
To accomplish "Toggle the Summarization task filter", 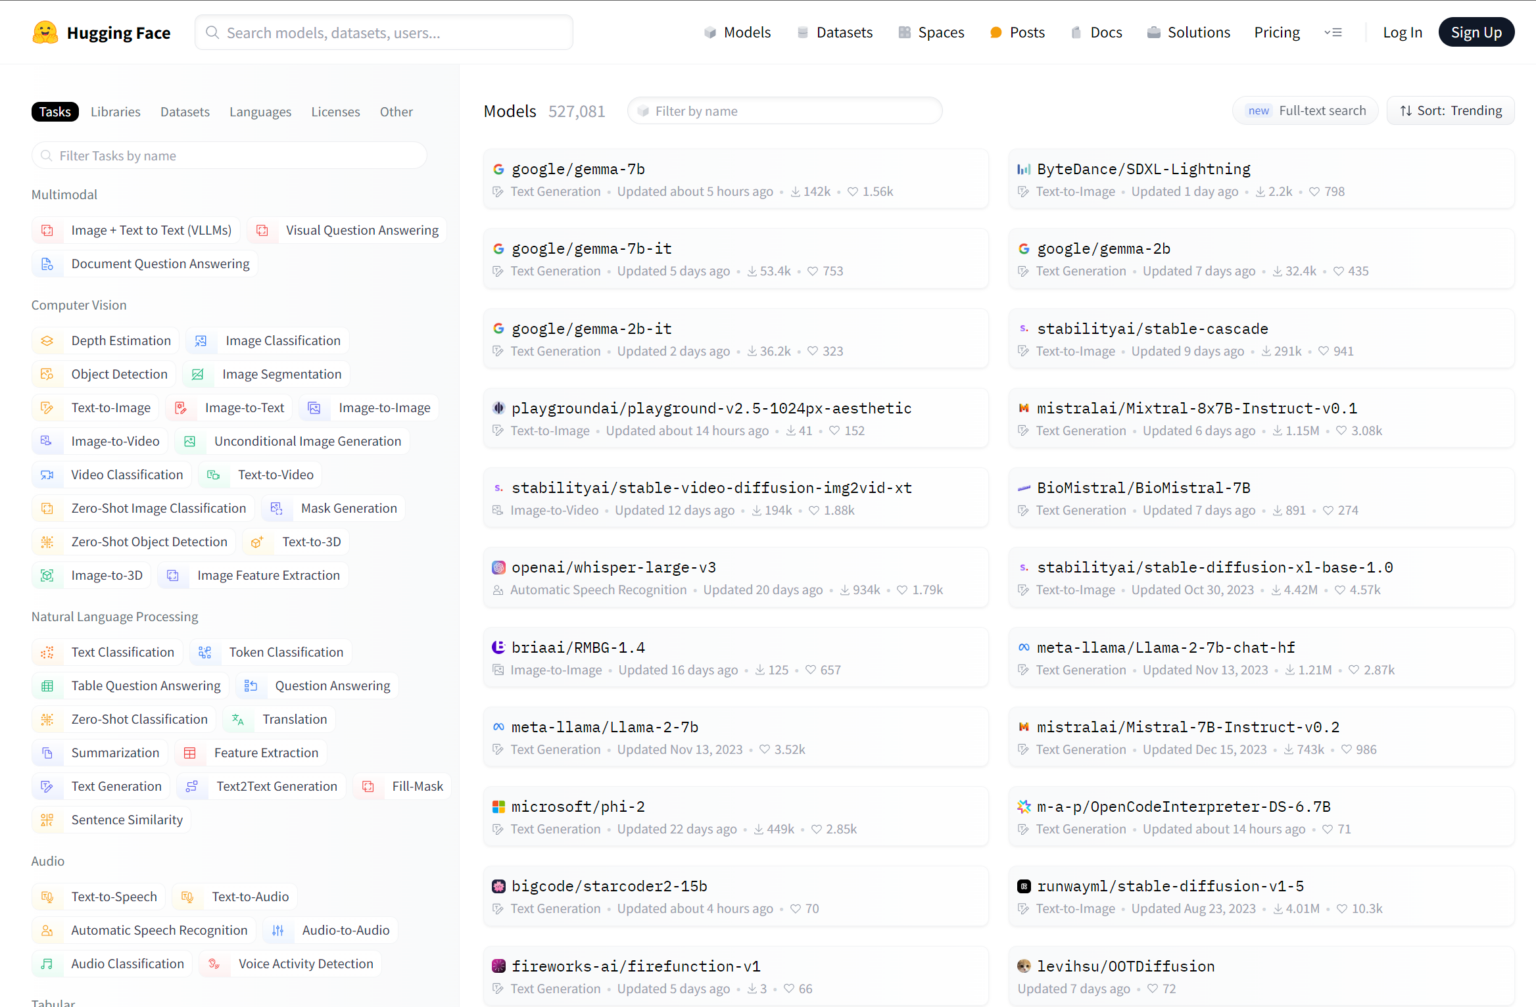I will [x=115, y=752].
